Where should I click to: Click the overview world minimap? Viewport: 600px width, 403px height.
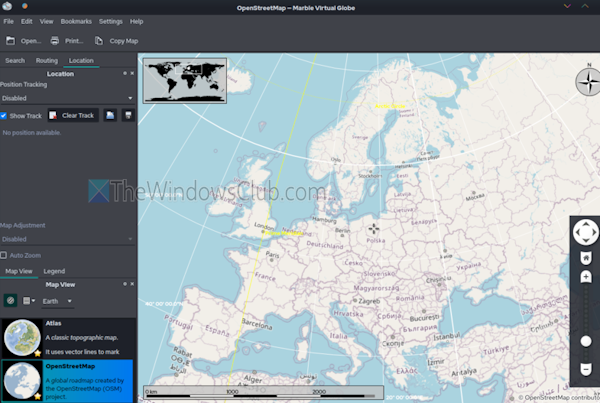[185, 81]
